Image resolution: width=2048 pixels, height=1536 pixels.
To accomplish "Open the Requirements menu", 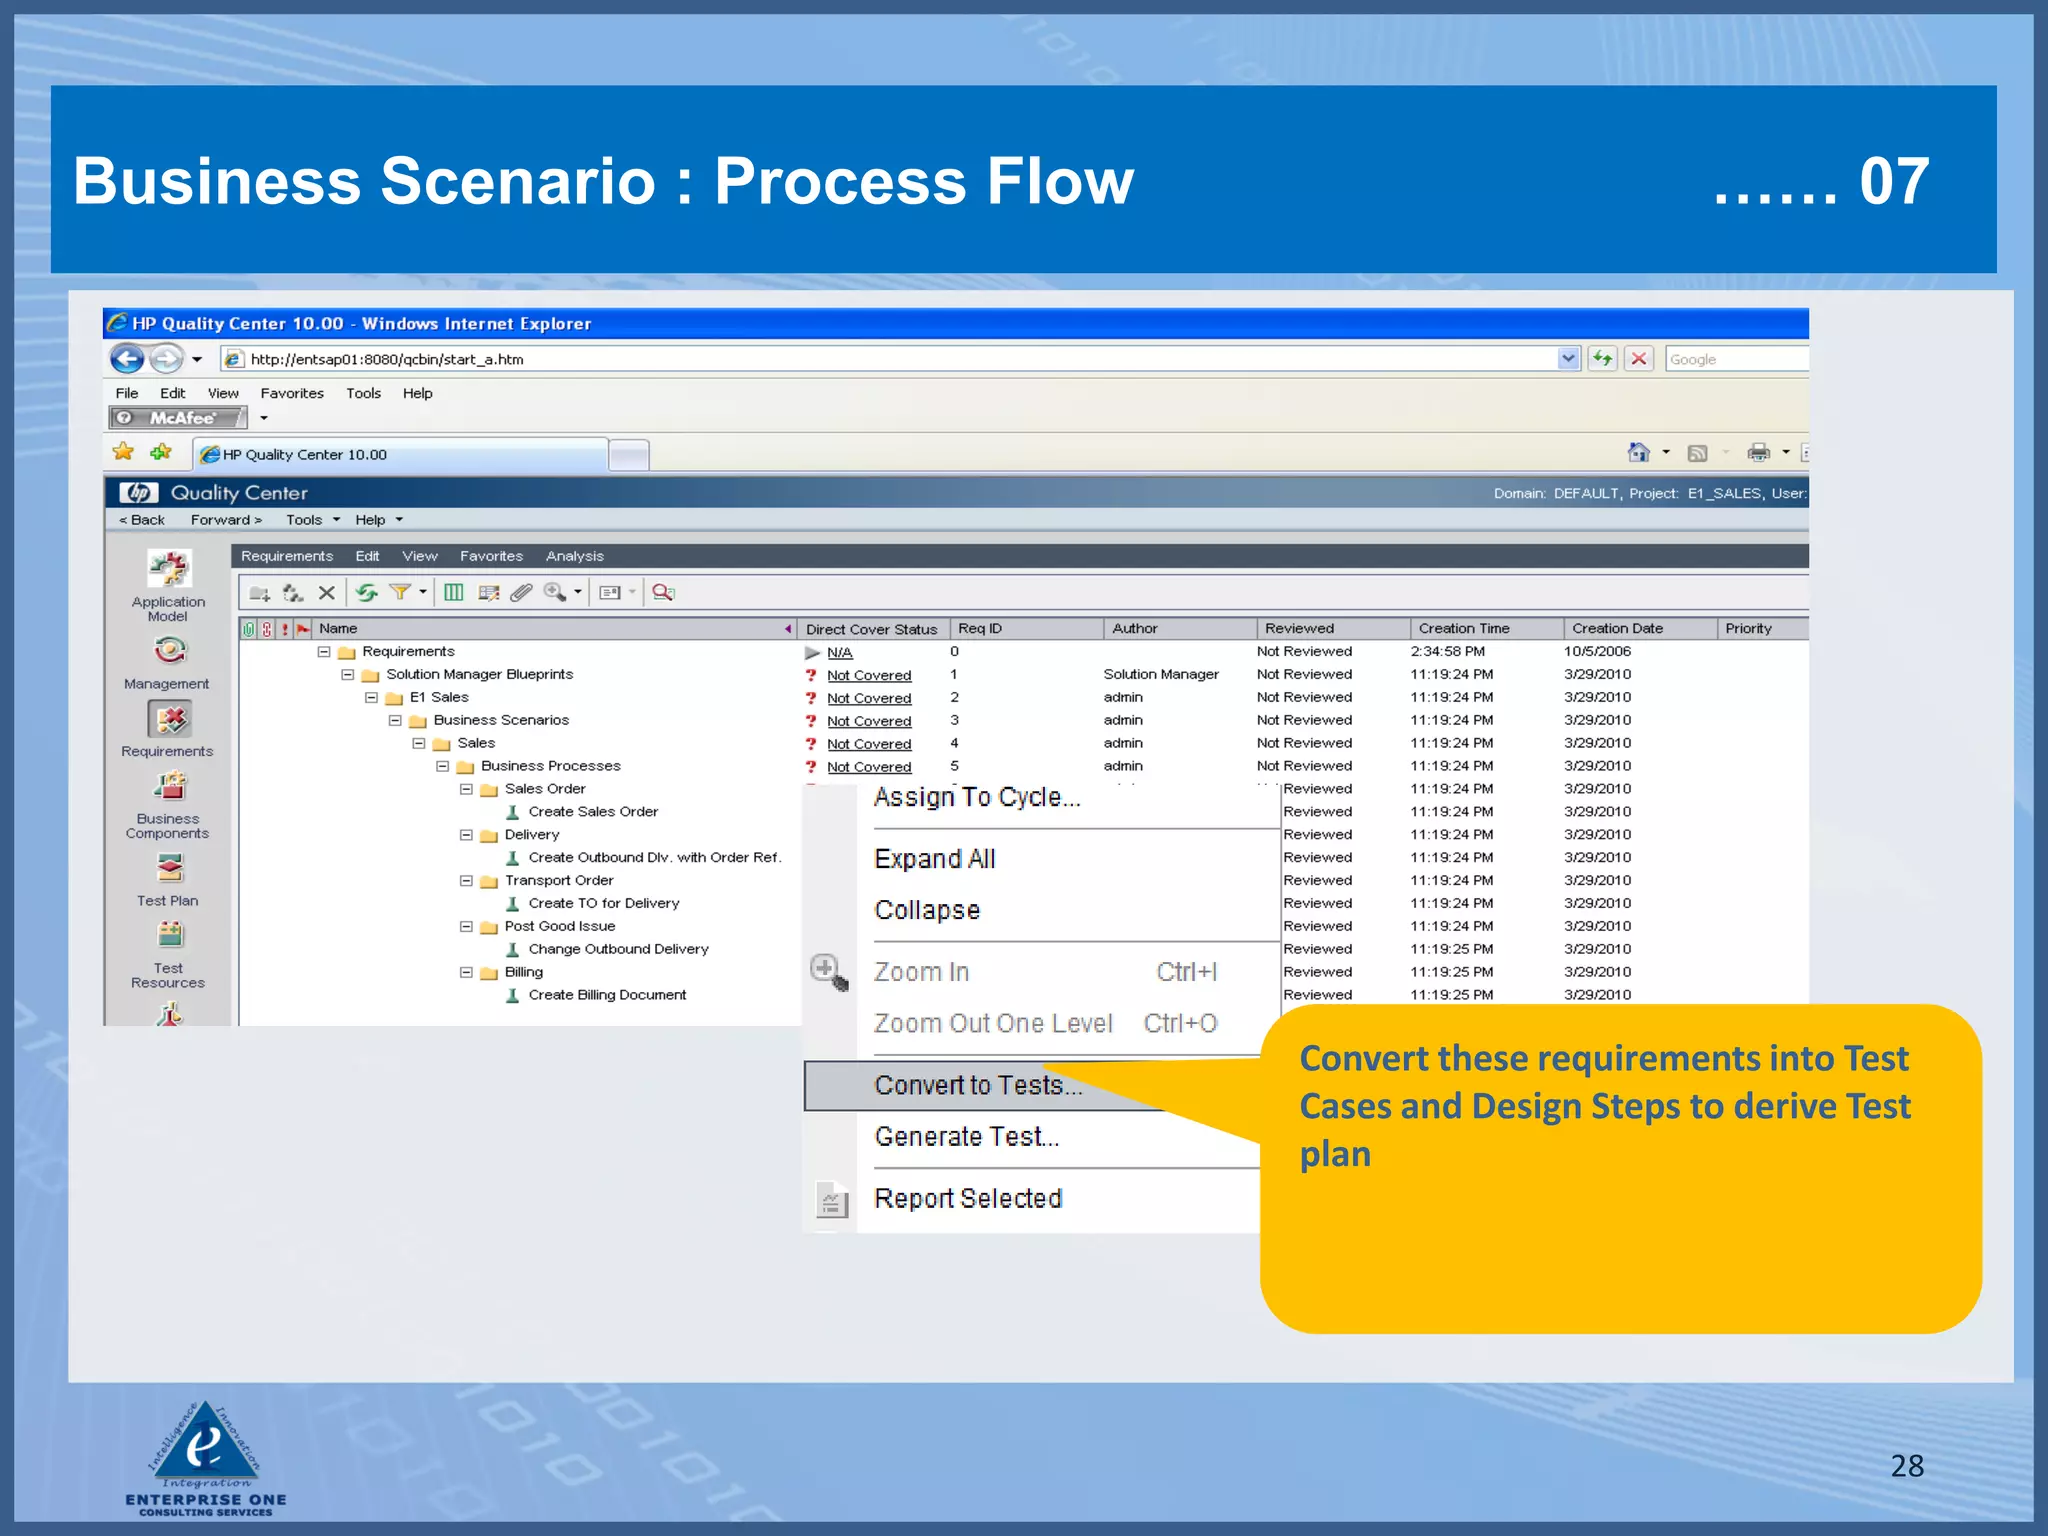I will [287, 556].
